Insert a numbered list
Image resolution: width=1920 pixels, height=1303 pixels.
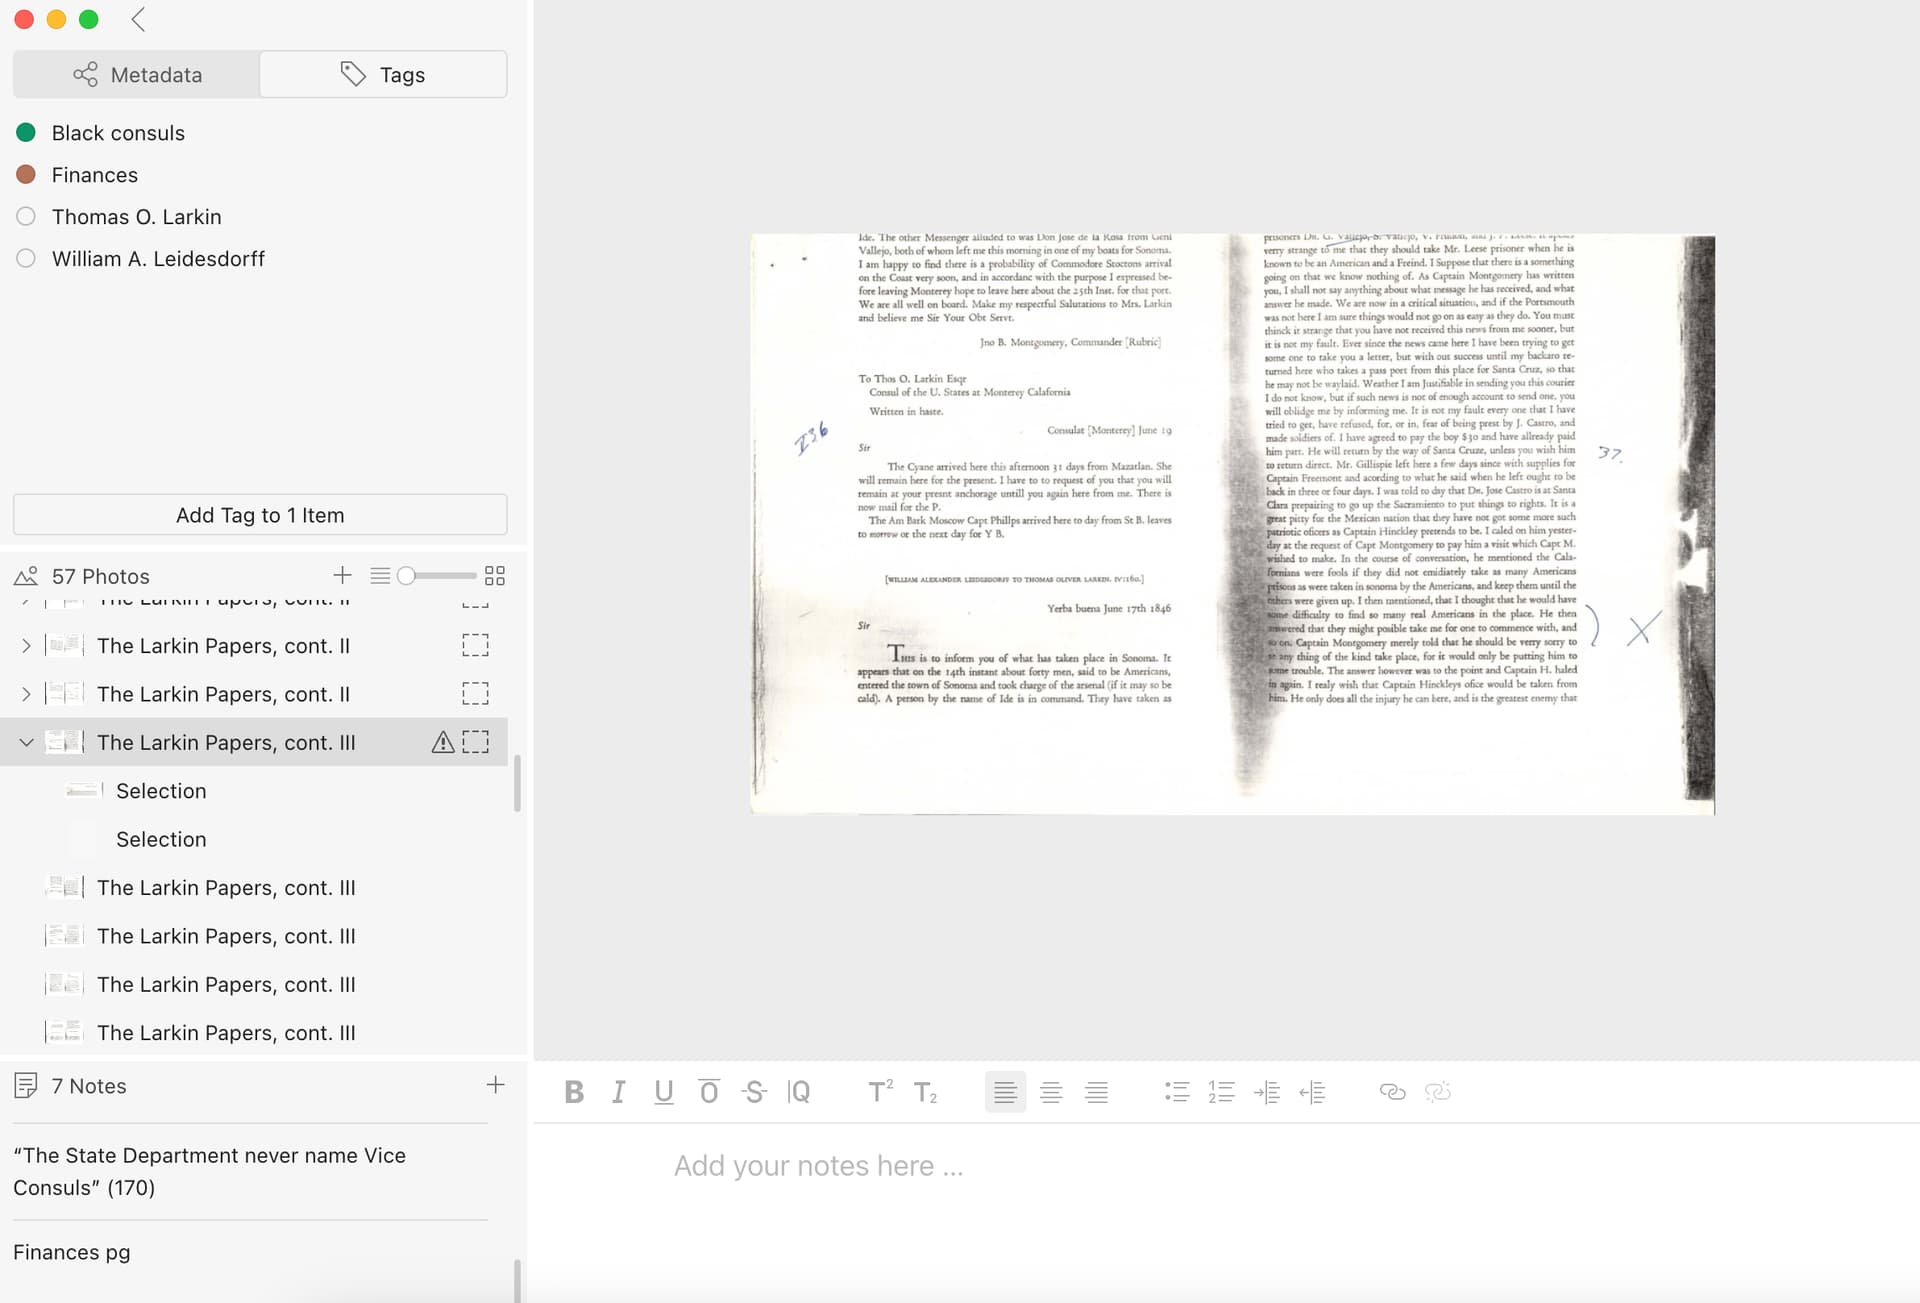coord(1221,1092)
